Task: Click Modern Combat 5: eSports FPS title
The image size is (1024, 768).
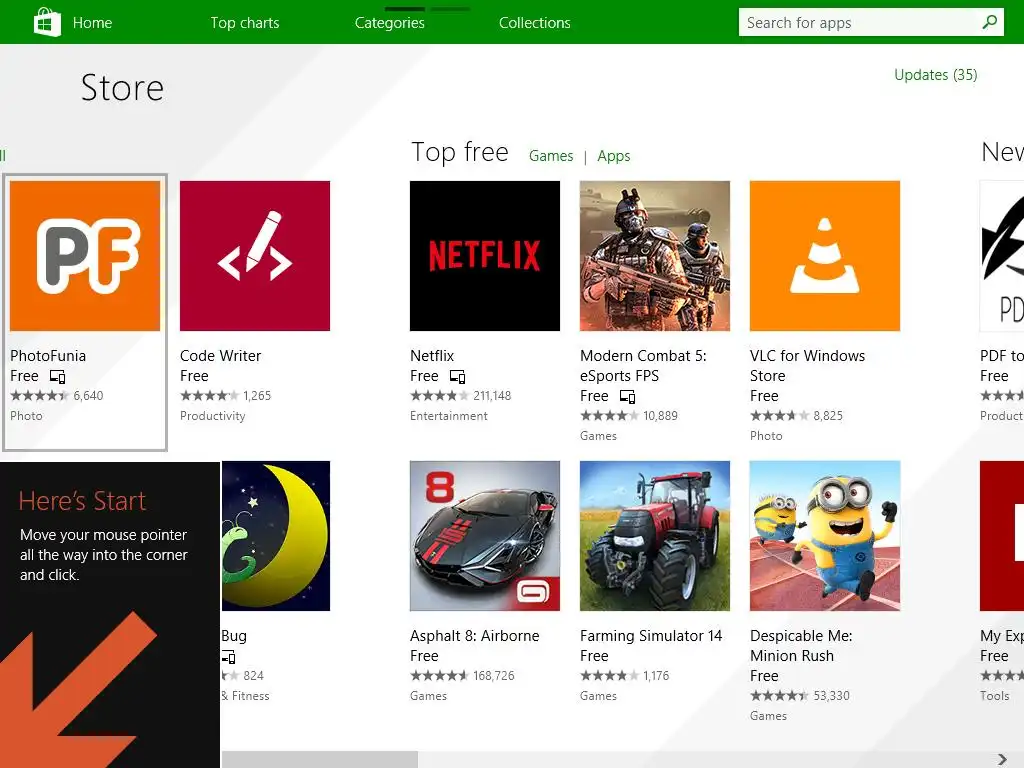Action: click(643, 366)
